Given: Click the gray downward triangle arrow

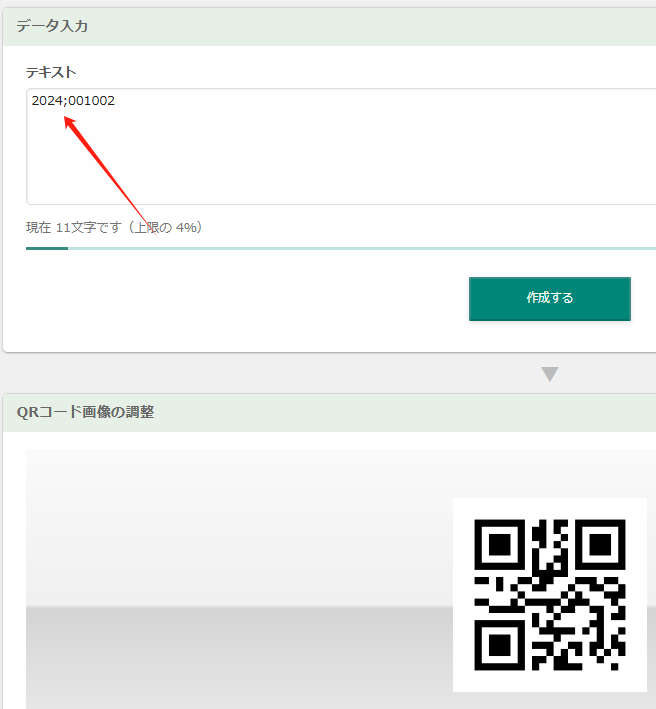Looking at the screenshot, I should tap(550, 374).
